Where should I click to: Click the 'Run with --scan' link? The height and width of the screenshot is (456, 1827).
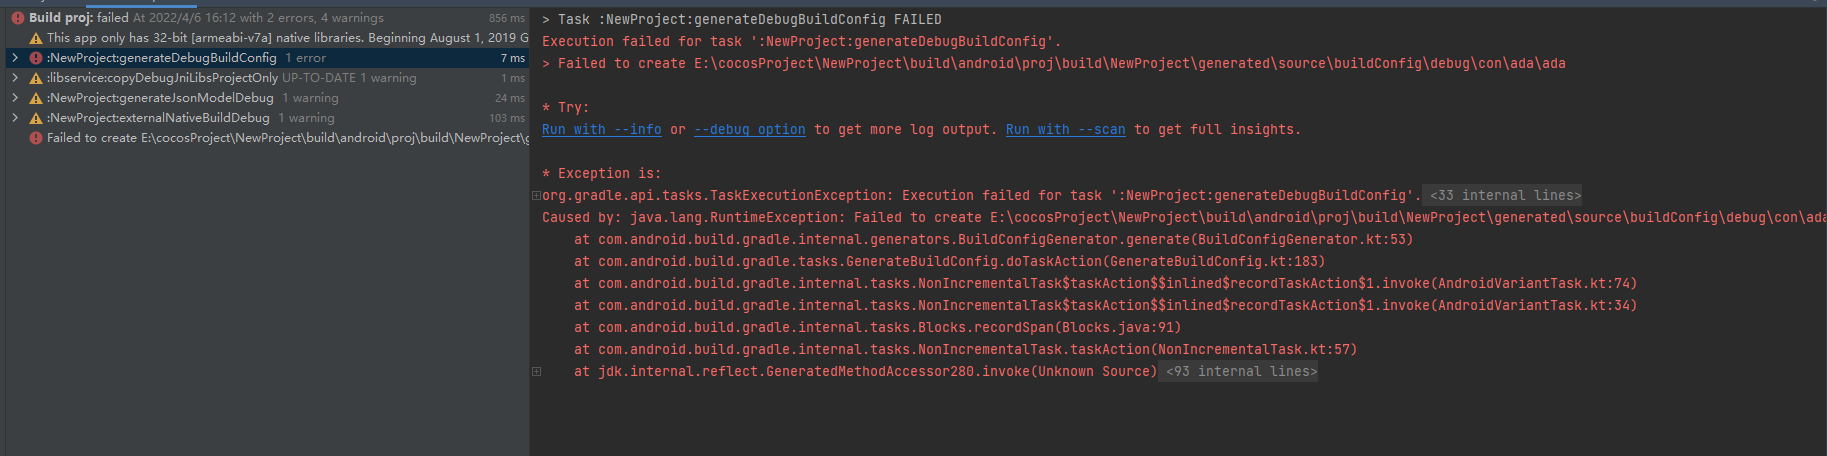coord(1065,130)
